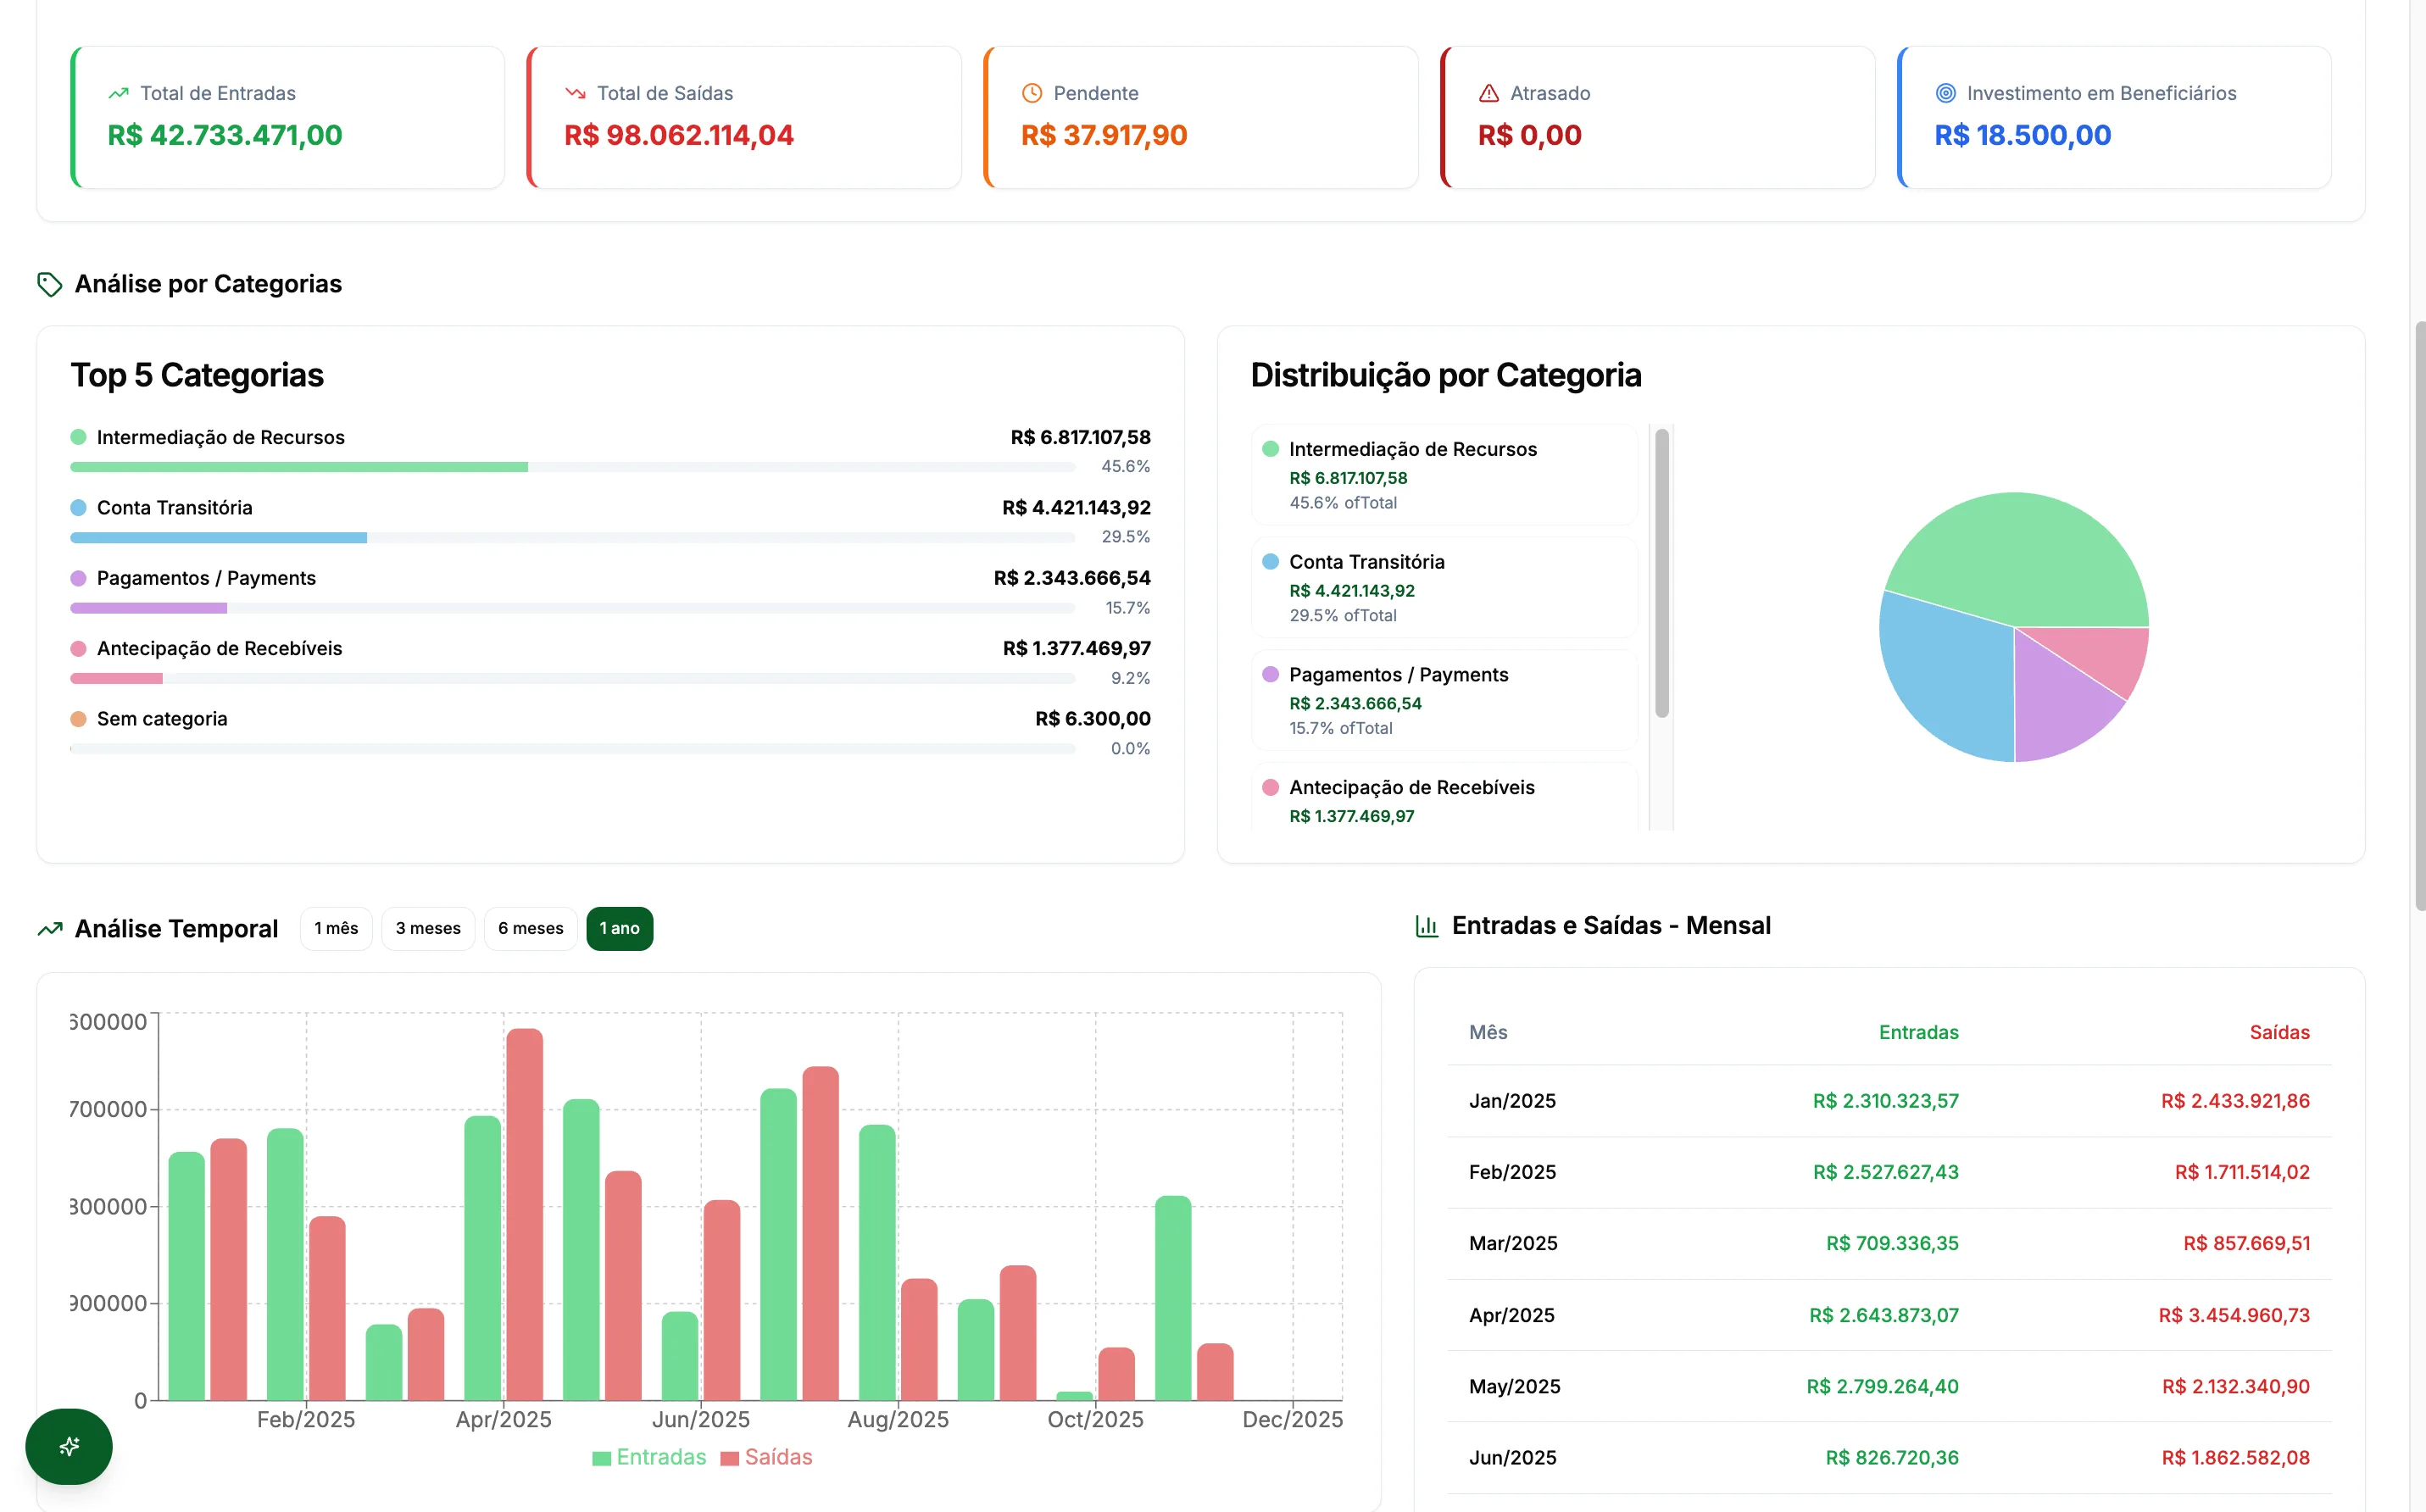The image size is (2426, 1512).
Task: Click the Total de Saídas summary card
Action: tap(744, 117)
